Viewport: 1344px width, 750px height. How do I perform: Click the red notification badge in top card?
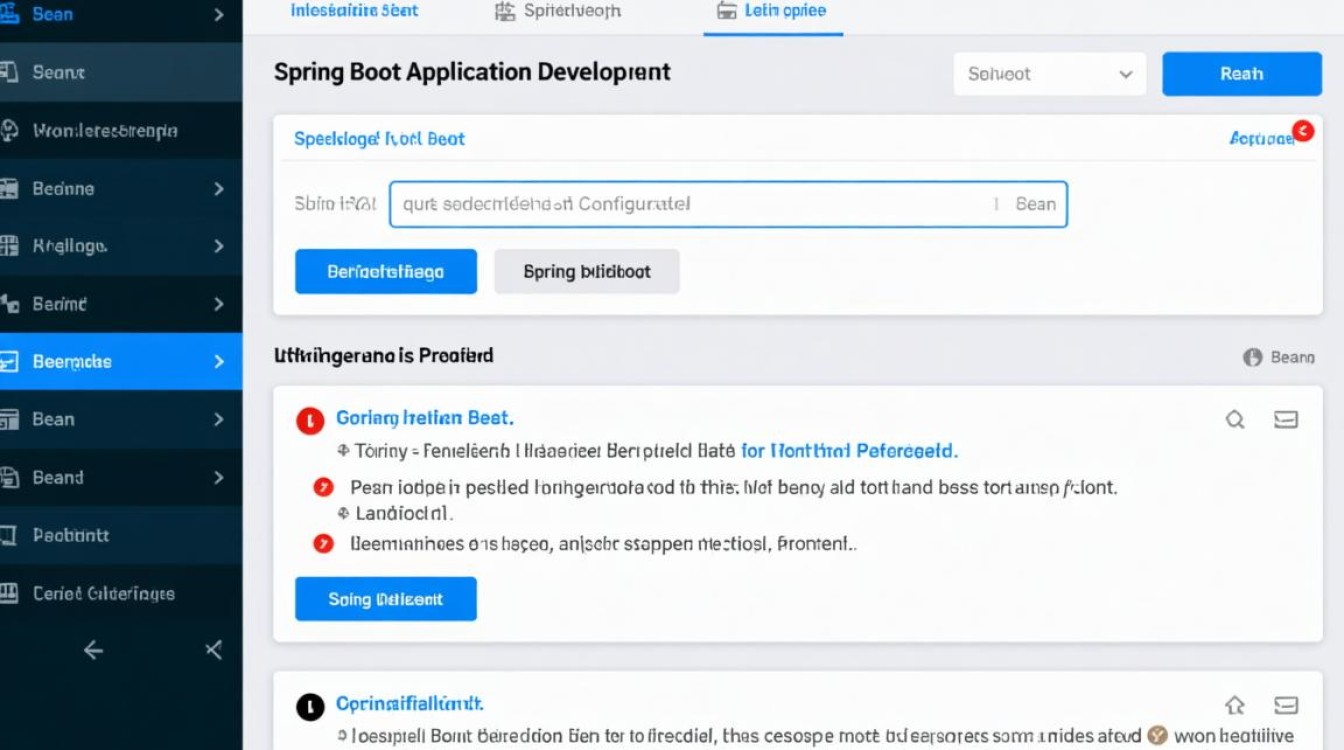(x=1302, y=130)
